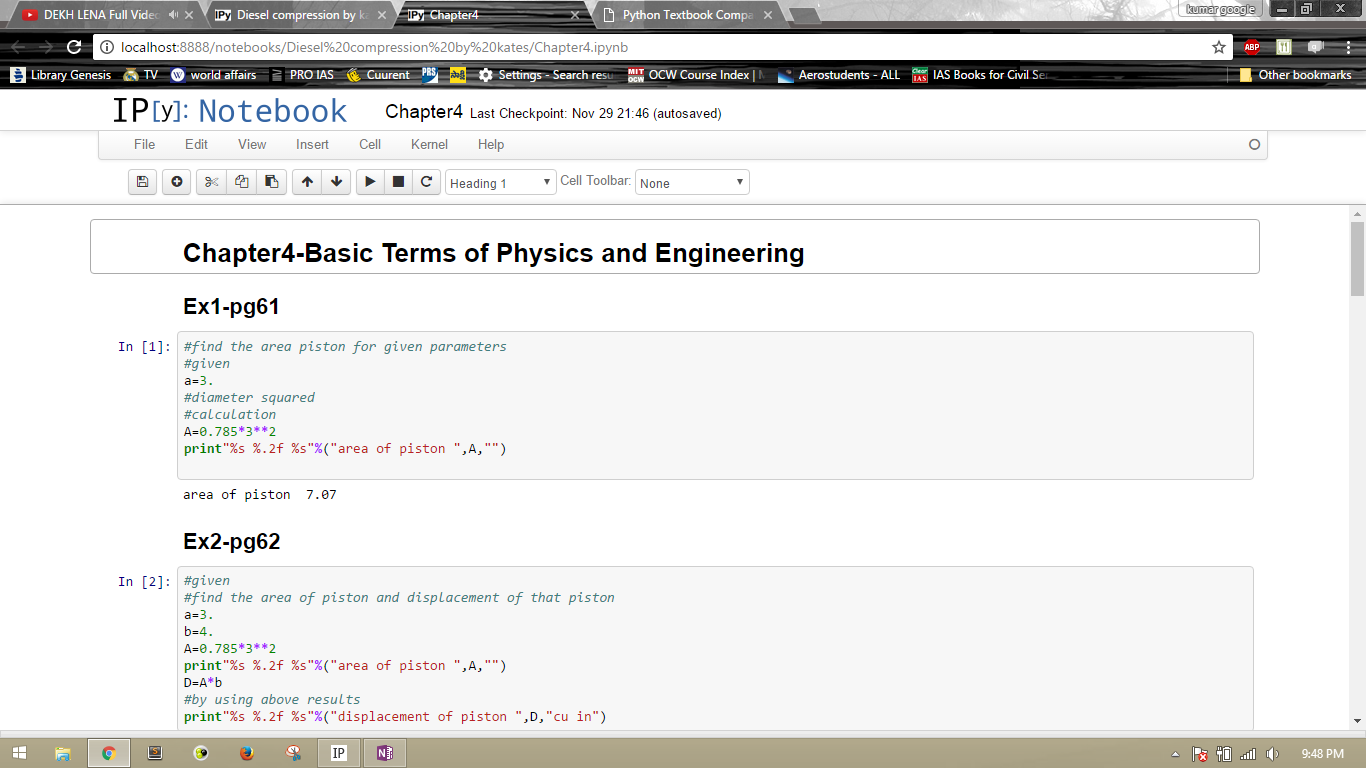This screenshot has height=768, width=1366.
Task: Click the Chapter4 notebook title to rename
Action: click(424, 112)
